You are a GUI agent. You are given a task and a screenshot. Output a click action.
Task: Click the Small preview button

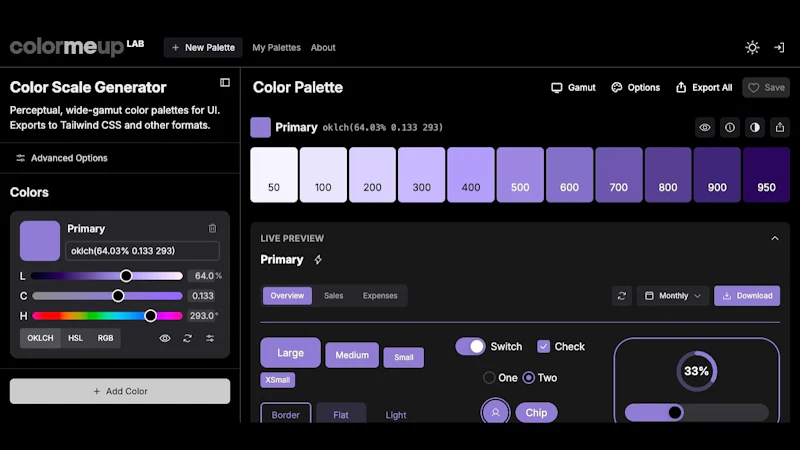point(404,357)
